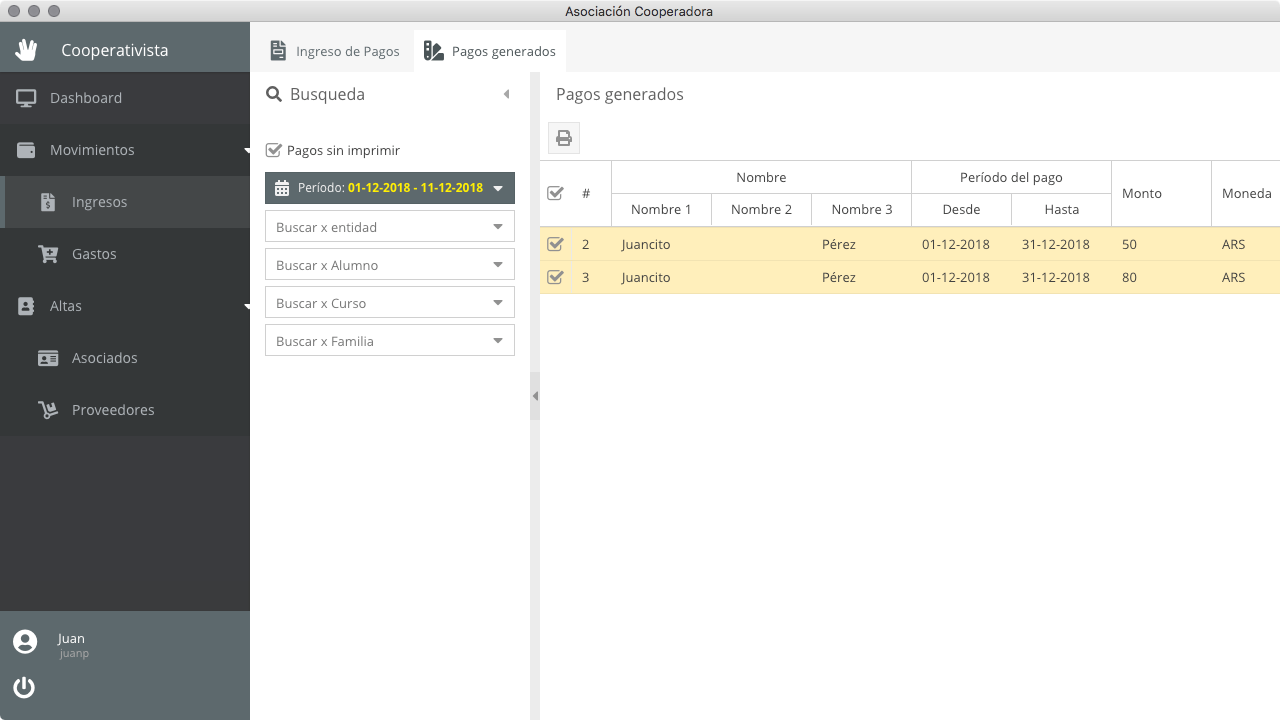Collapse the Movimientos menu section
This screenshot has width=1280, height=720.
pos(246,150)
